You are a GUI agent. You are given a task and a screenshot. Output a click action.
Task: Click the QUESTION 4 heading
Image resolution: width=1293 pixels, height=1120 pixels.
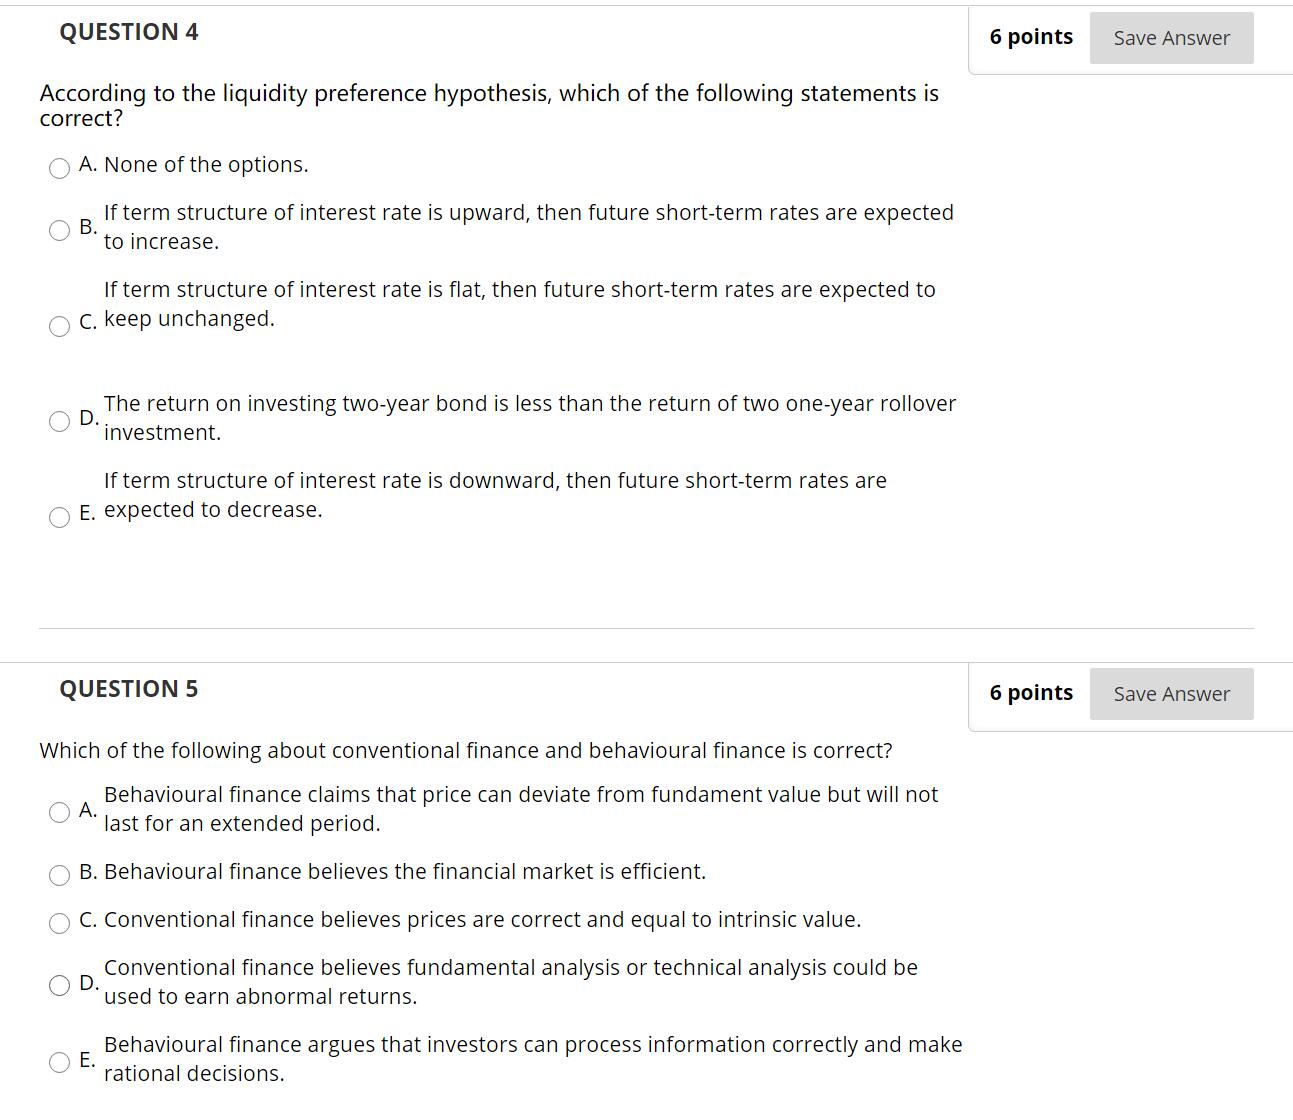[128, 31]
